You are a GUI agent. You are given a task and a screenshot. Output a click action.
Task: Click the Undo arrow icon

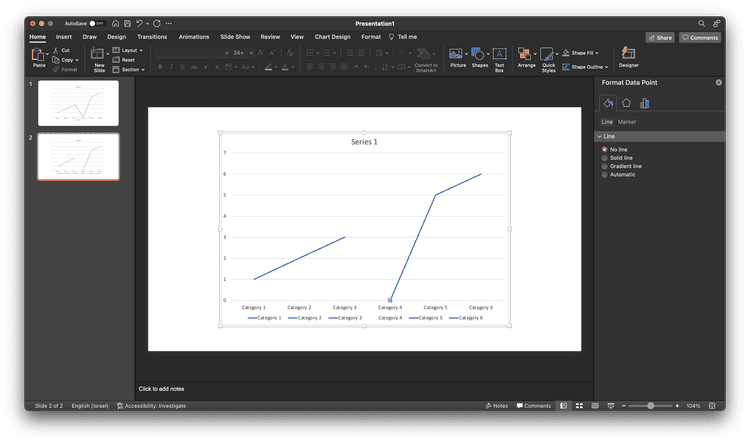[139, 23]
